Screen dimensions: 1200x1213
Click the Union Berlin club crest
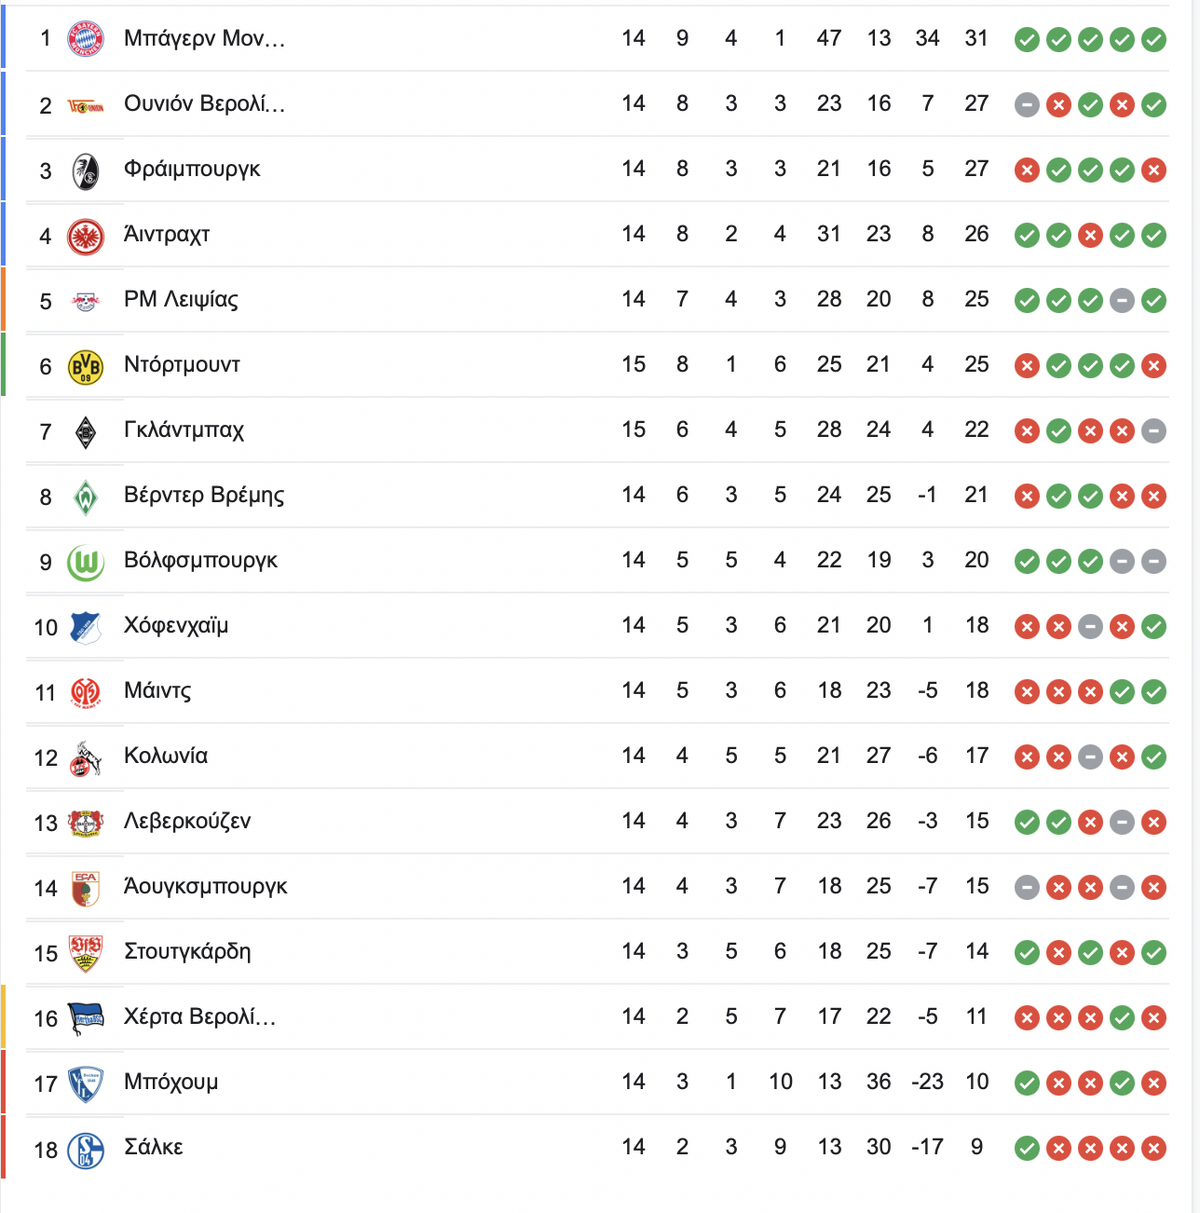tap(85, 105)
